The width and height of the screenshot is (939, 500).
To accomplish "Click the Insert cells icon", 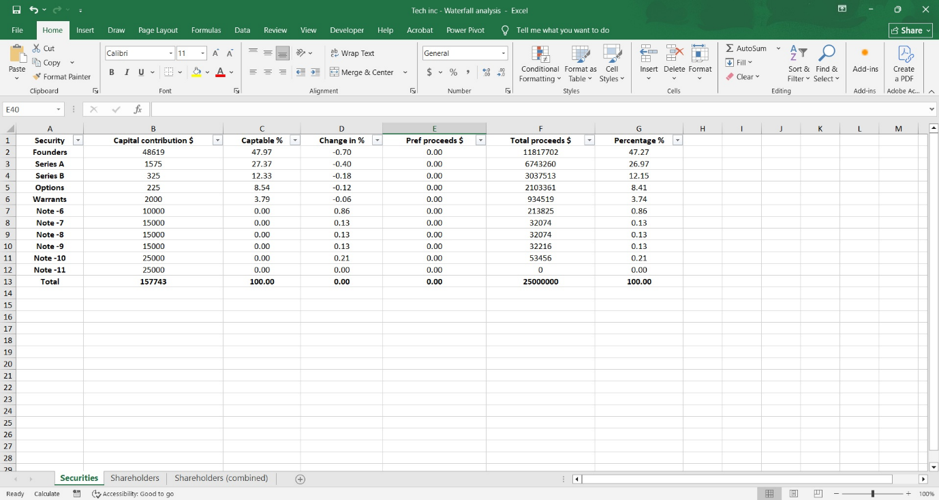I will pyautogui.click(x=649, y=54).
